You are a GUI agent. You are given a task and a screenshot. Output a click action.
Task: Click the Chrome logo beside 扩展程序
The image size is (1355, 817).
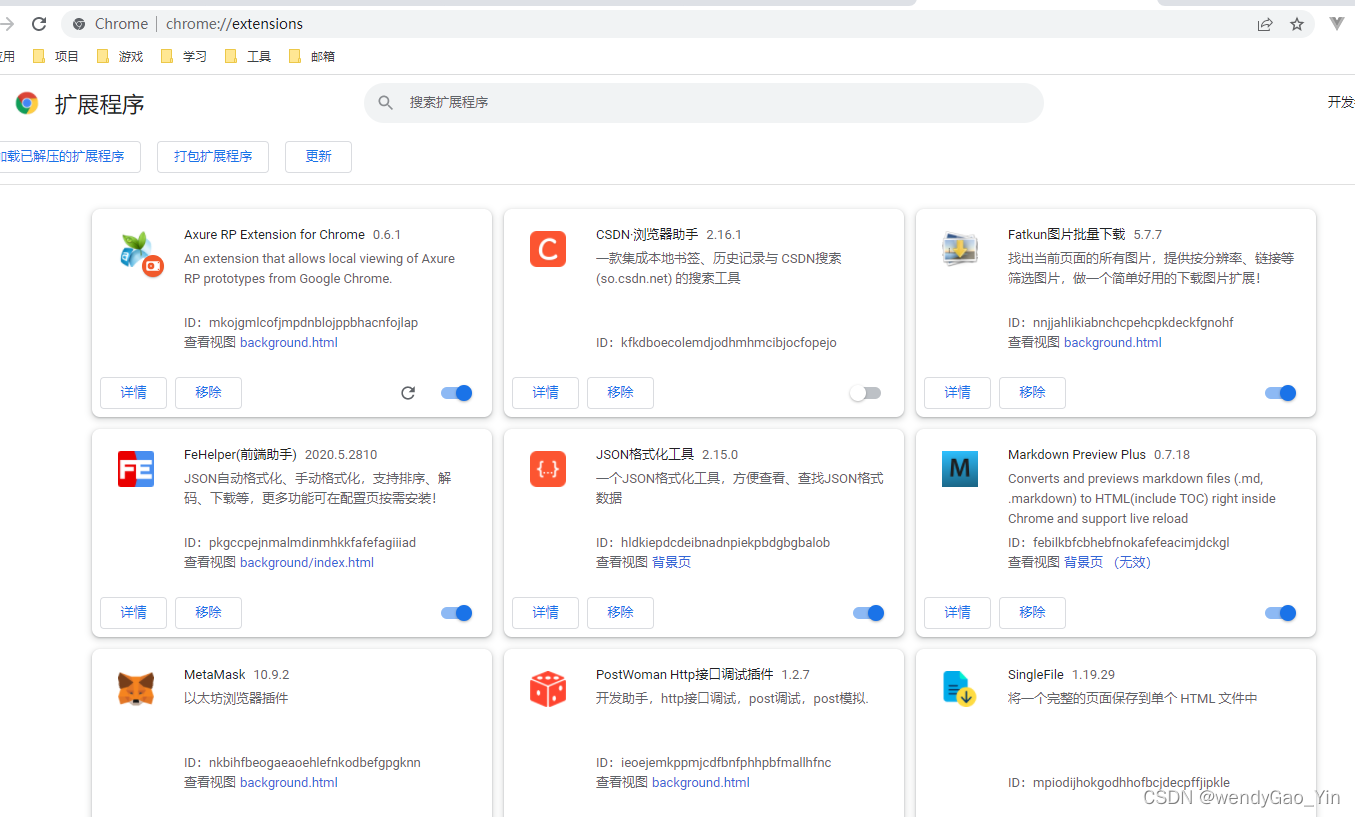click(x=27, y=103)
